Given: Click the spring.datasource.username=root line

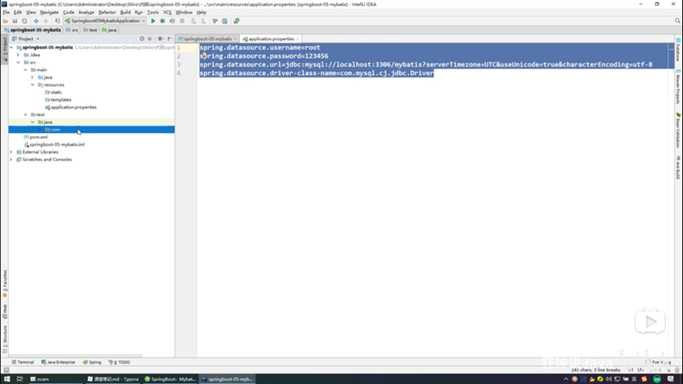Looking at the screenshot, I should point(260,47).
